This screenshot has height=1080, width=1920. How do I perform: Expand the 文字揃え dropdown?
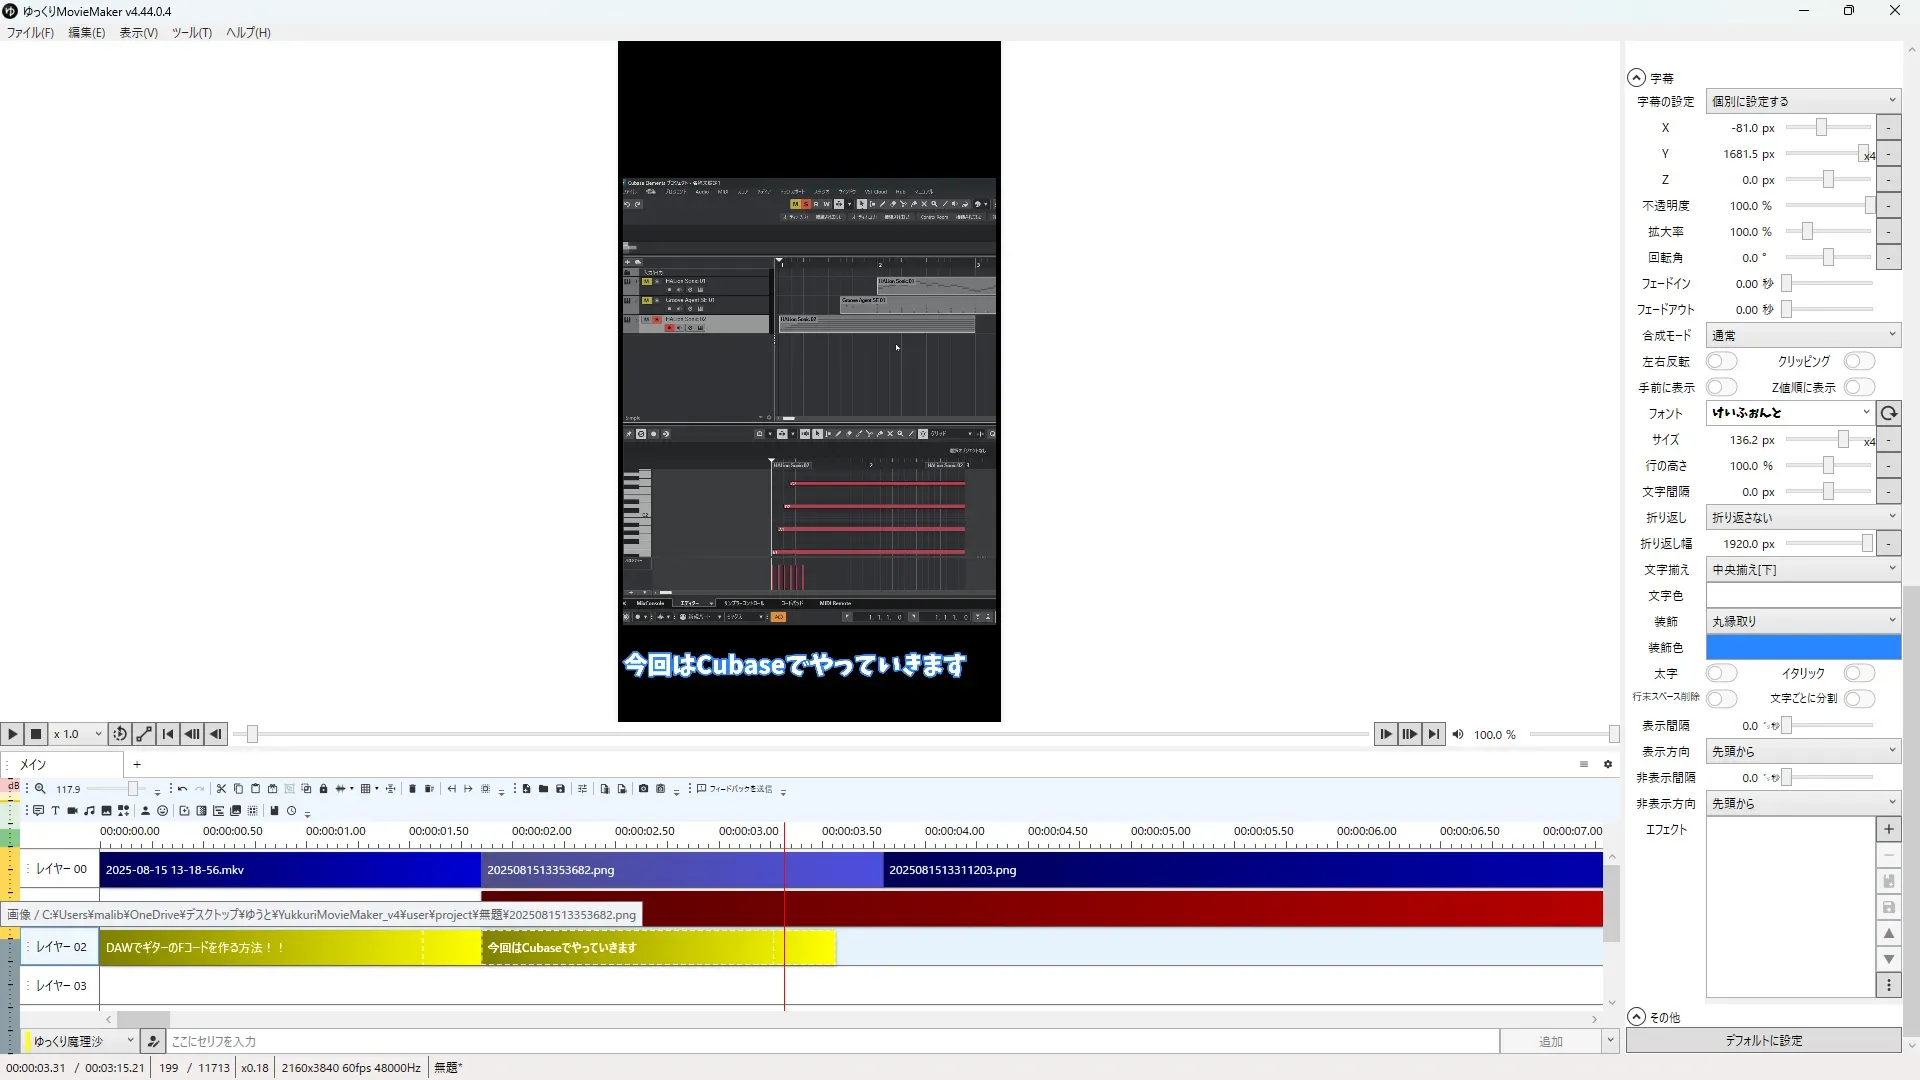coord(1803,569)
